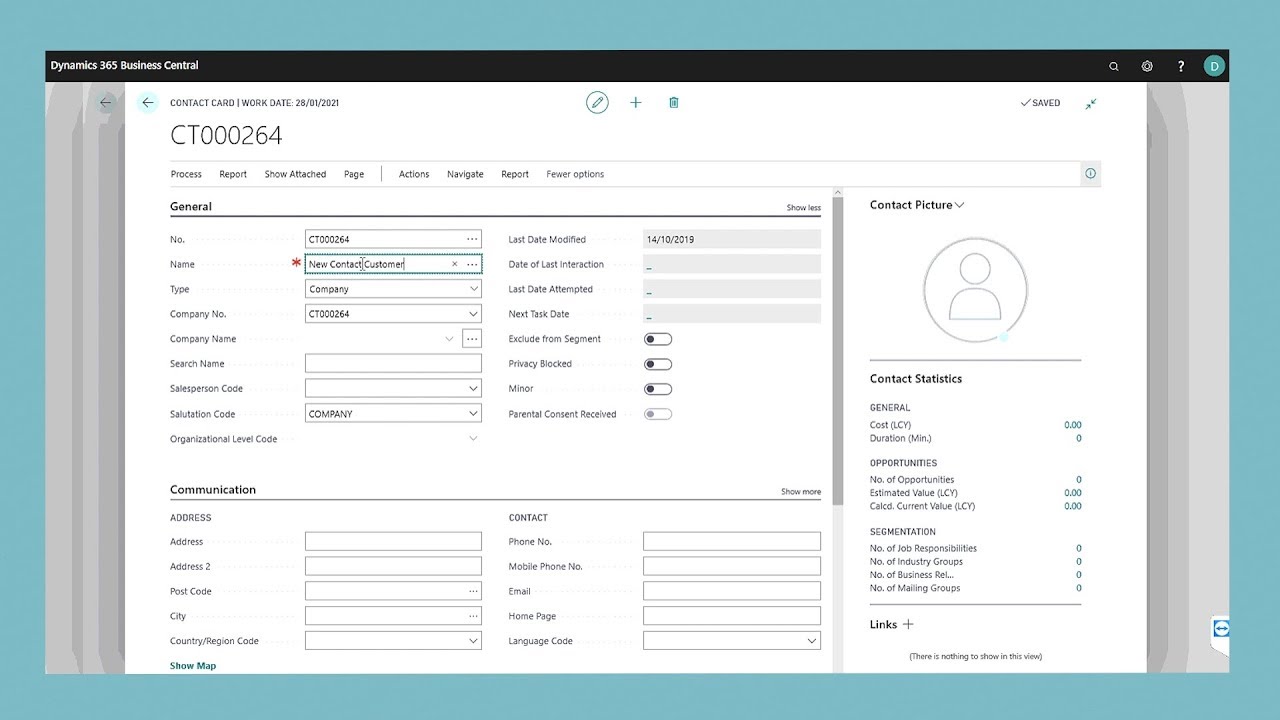
Task: Click Fewer options
Action: (575, 174)
